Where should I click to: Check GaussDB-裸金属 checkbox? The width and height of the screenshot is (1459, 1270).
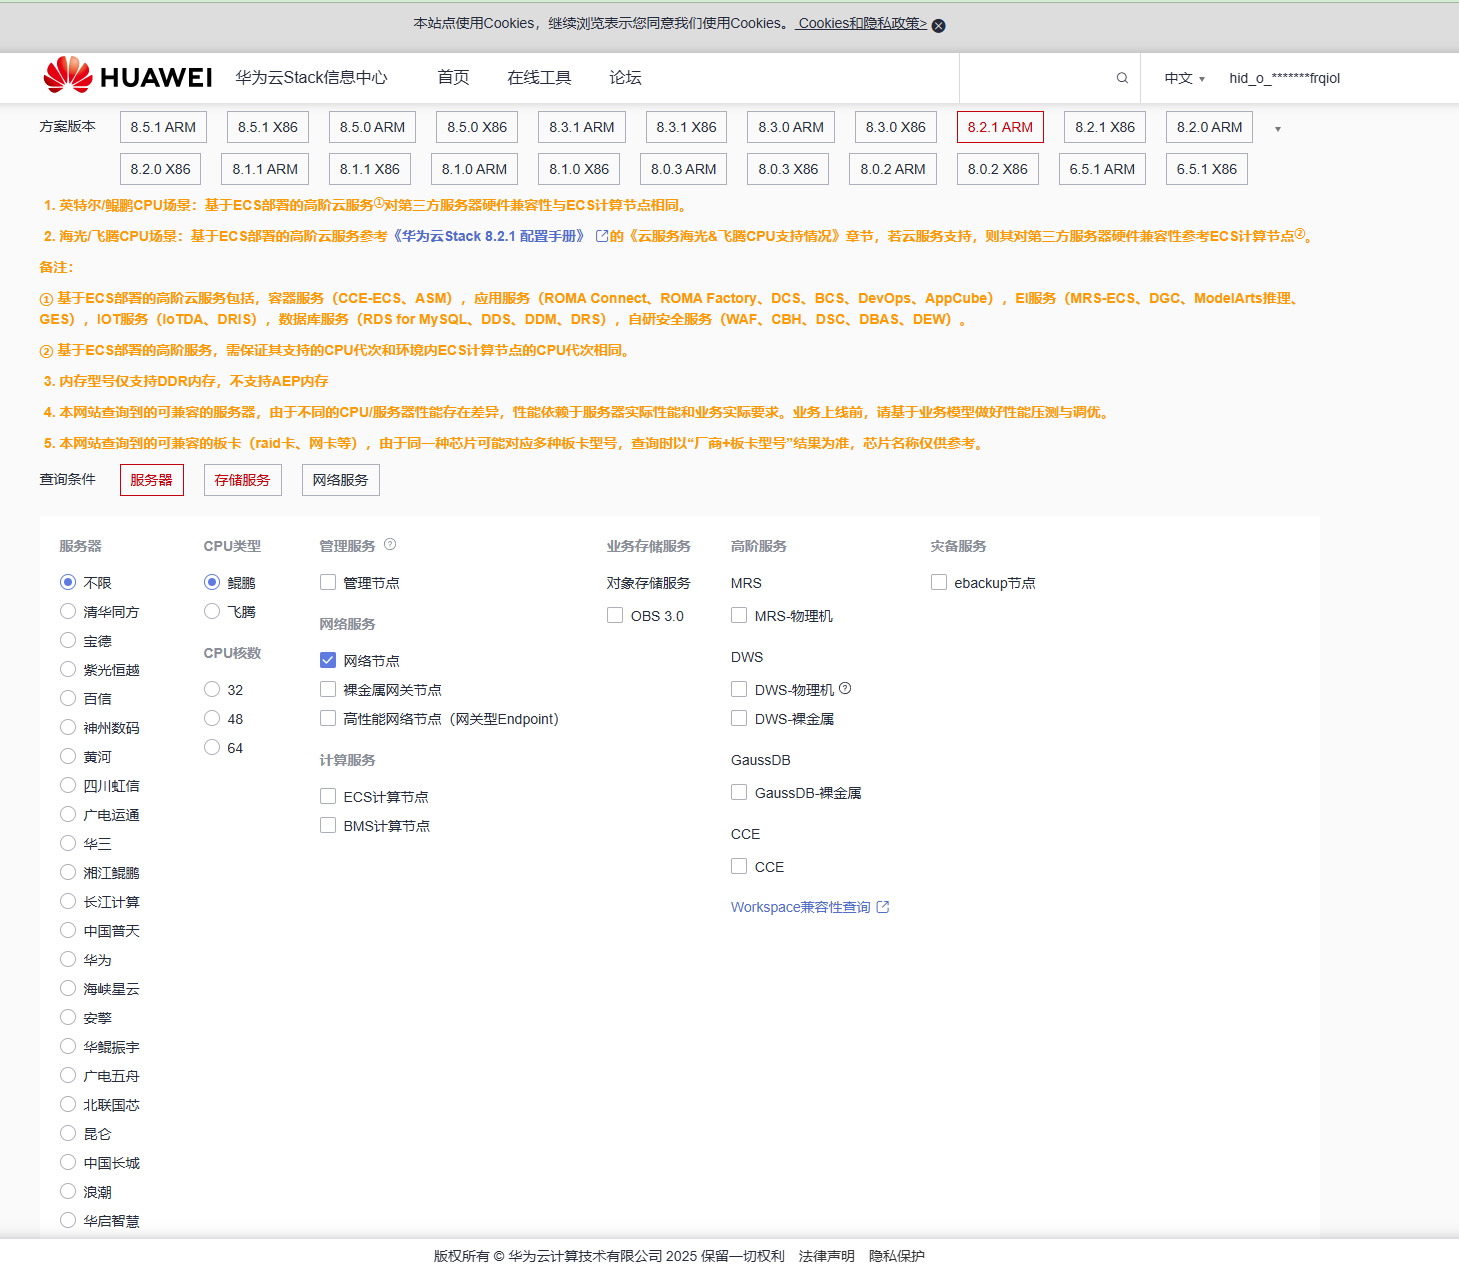(739, 792)
